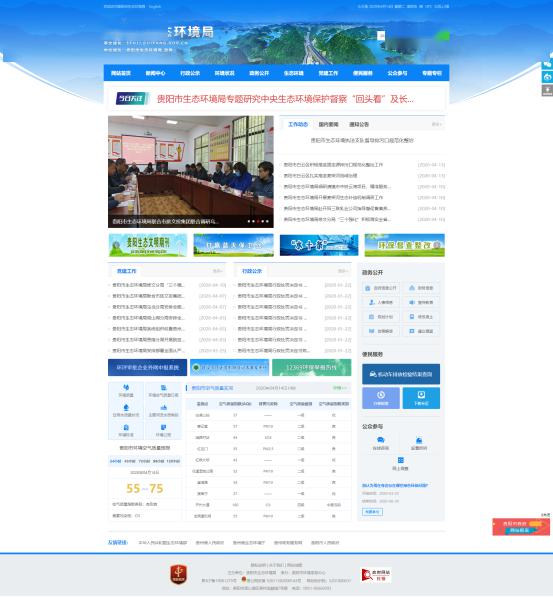Open 政务公开 navigation item
The image size is (553, 597).
[x=259, y=73]
